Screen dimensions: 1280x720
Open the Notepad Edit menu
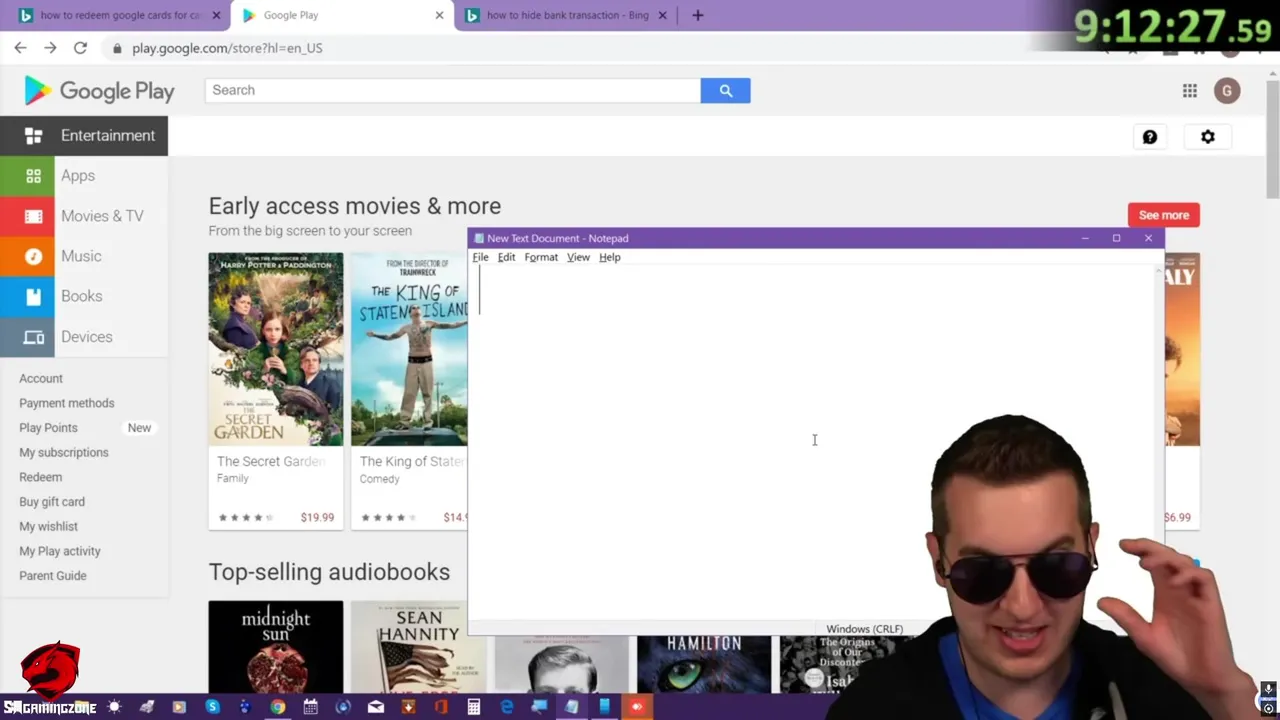[x=506, y=257]
